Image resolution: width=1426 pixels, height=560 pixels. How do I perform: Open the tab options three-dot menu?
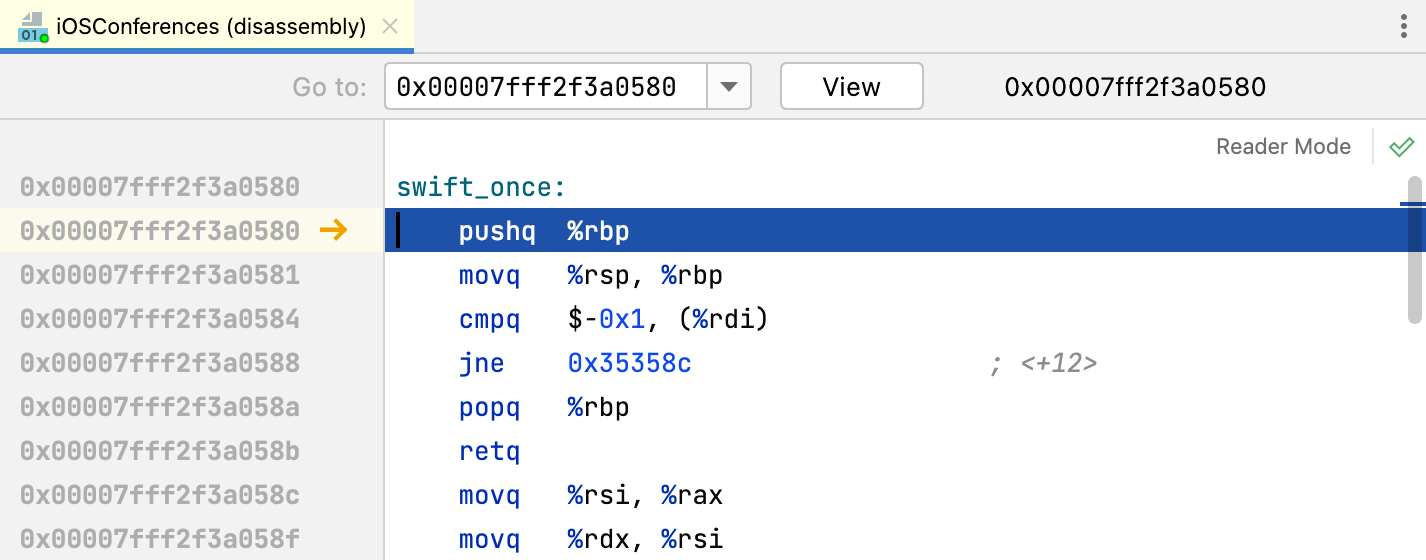coord(1404,27)
